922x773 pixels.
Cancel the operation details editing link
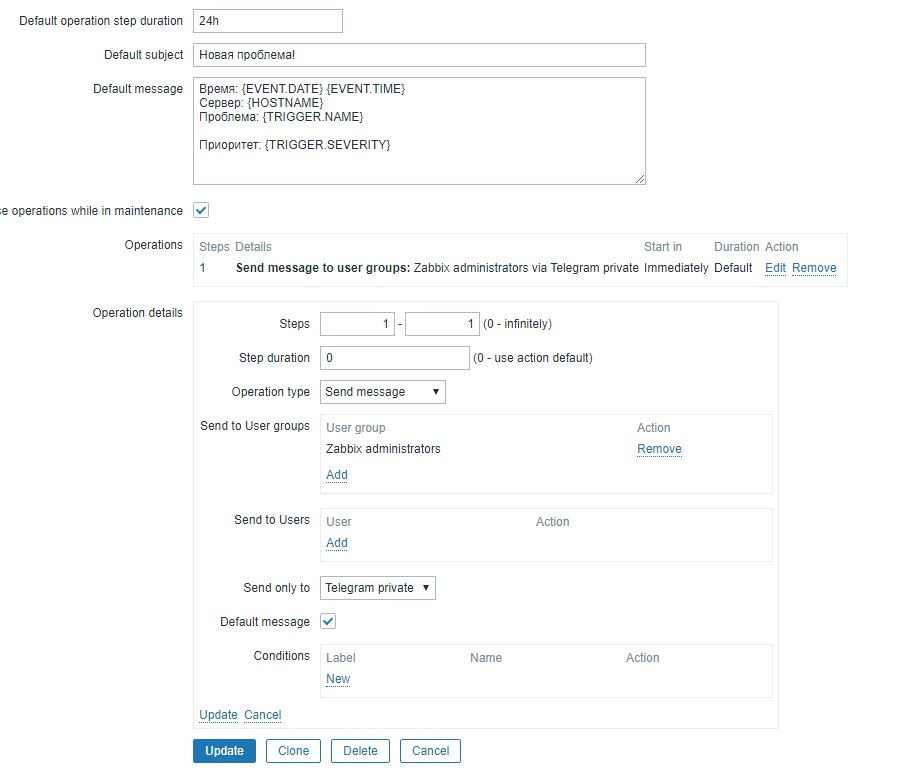(263, 715)
